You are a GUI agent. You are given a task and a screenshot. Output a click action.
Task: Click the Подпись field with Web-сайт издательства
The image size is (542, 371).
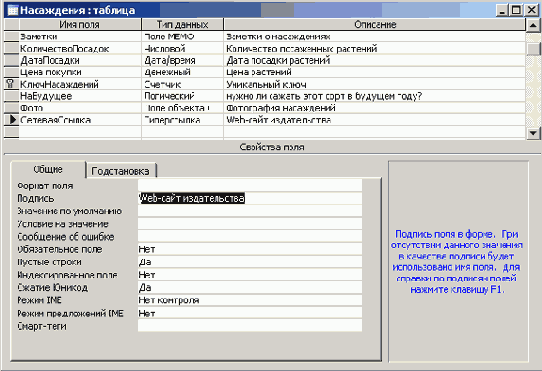[x=250, y=198]
